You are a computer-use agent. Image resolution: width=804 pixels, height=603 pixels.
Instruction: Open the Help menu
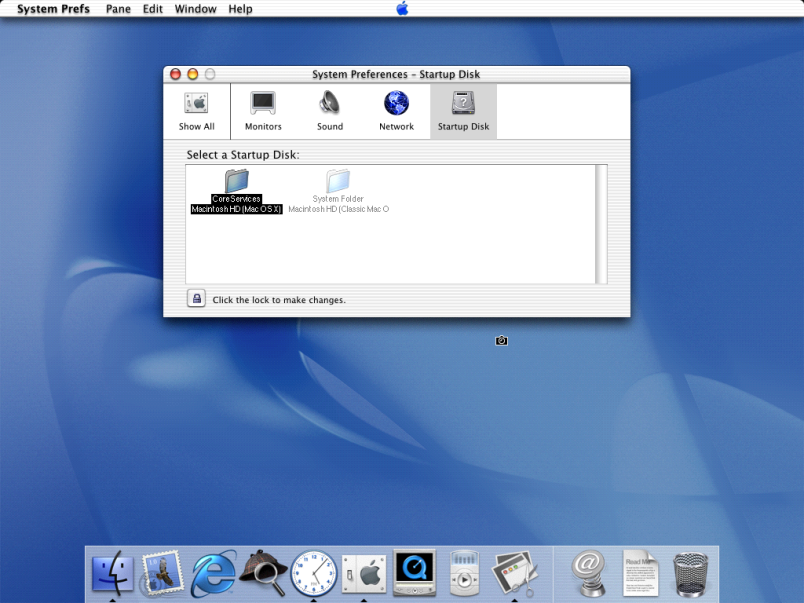click(240, 9)
